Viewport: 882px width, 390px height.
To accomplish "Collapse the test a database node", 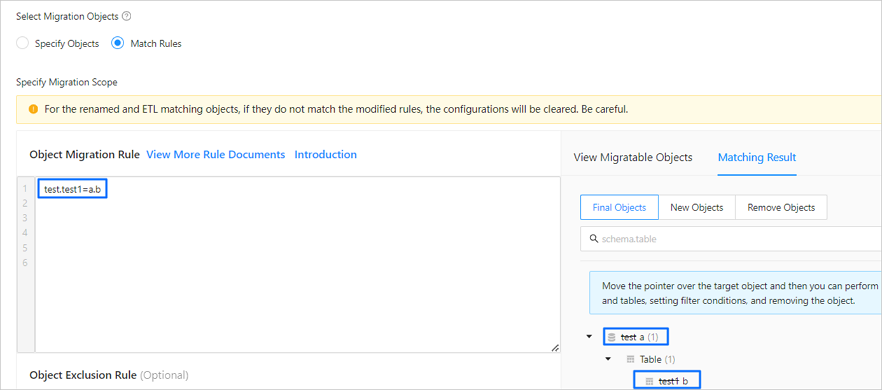I will coord(589,337).
